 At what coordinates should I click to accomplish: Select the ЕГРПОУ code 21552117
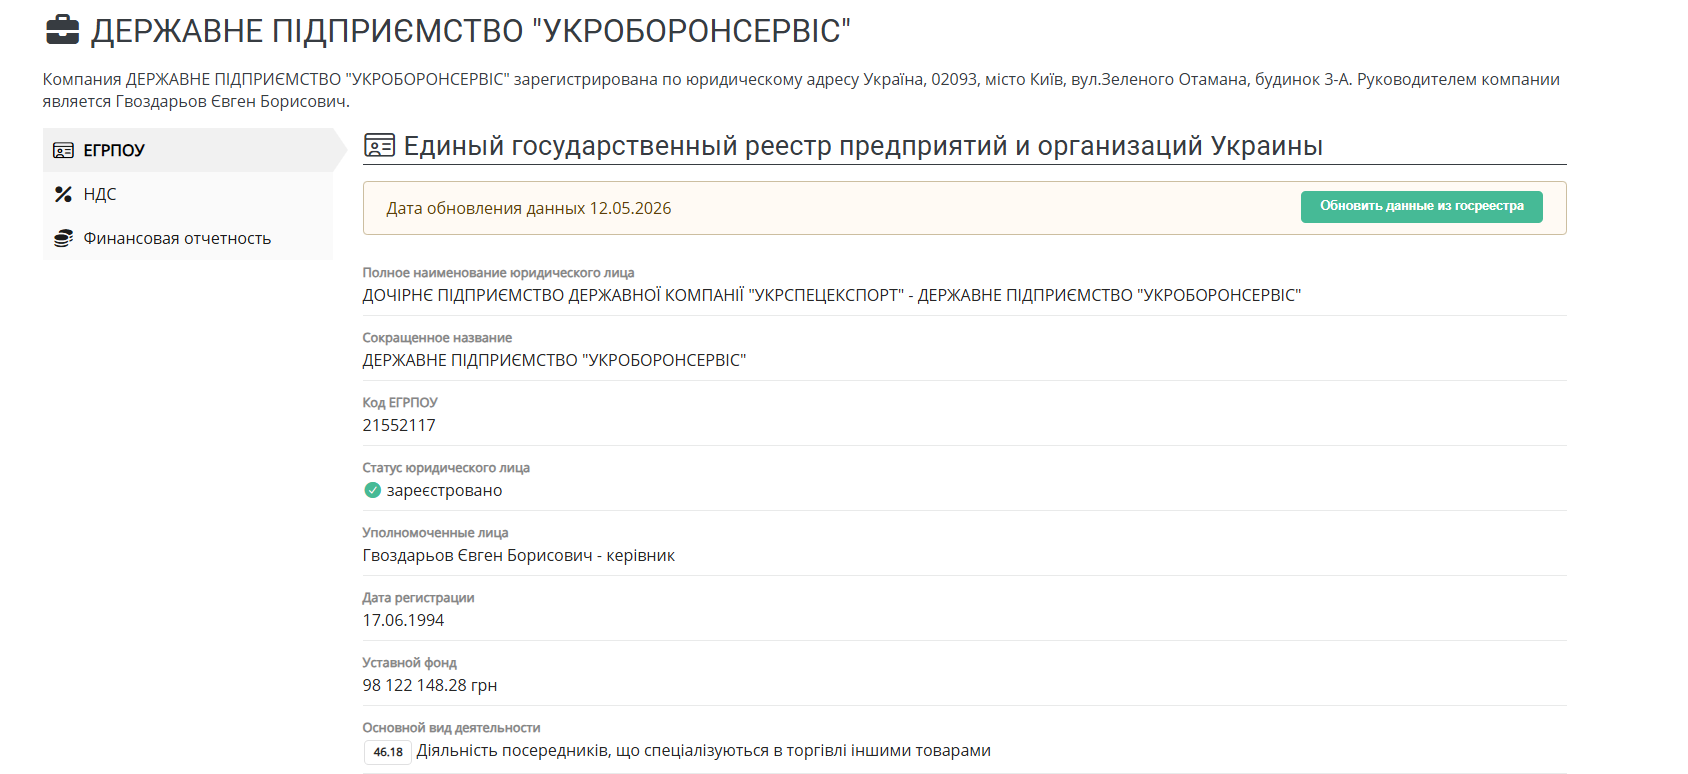click(x=399, y=425)
